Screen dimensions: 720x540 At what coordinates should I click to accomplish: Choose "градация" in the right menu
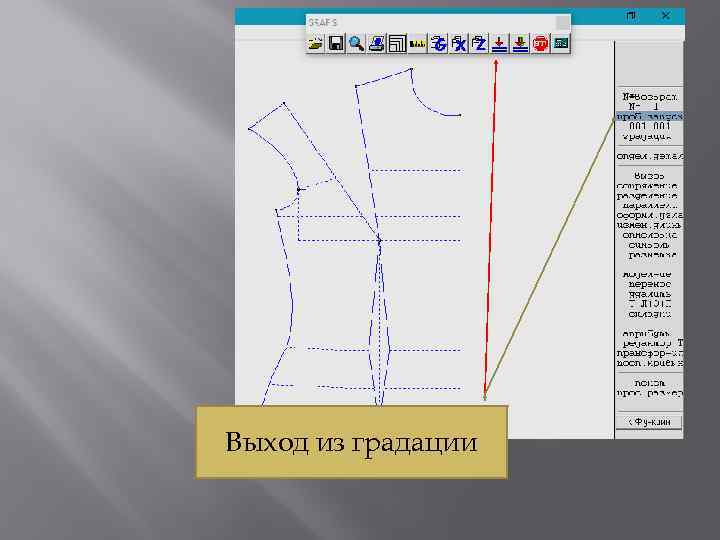tap(647, 137)
